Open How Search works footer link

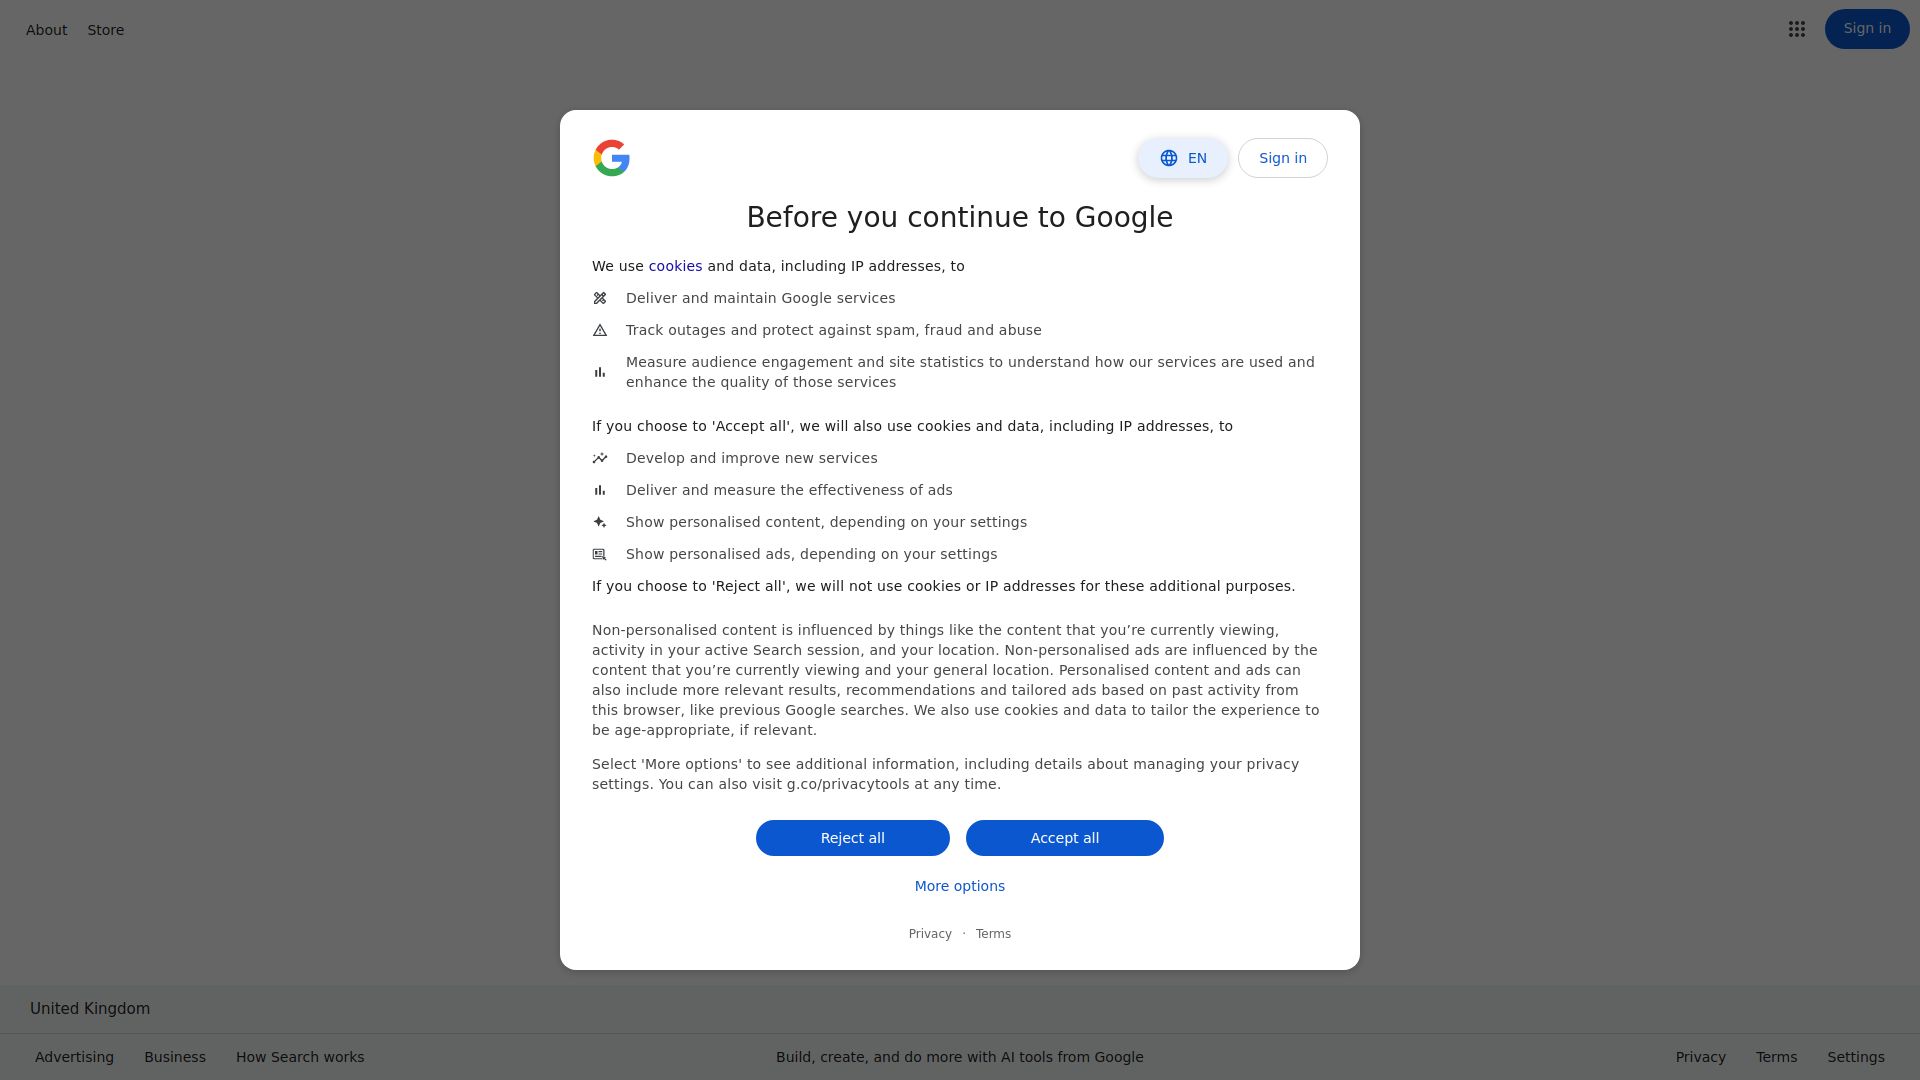300,1057
